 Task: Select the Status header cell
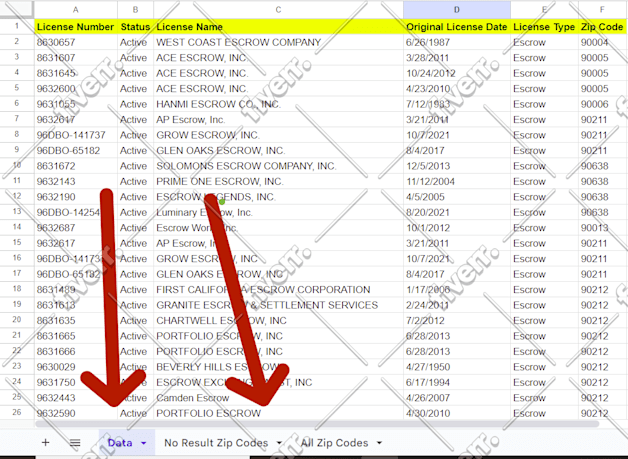coord(135,27)
